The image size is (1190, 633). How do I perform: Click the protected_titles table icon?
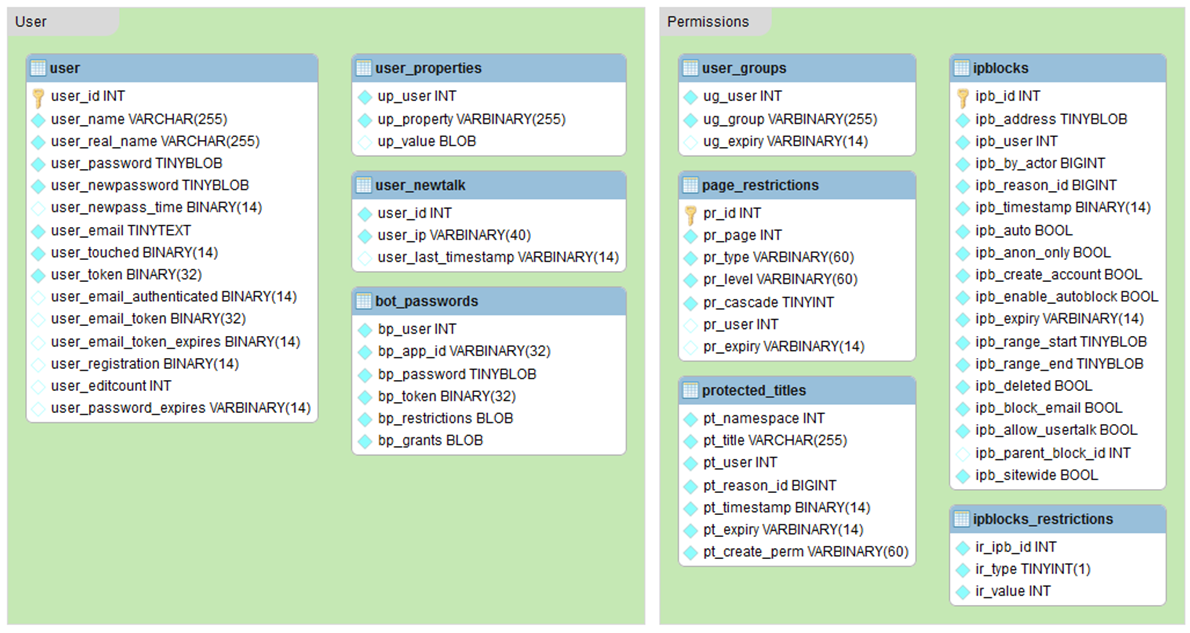691,390
